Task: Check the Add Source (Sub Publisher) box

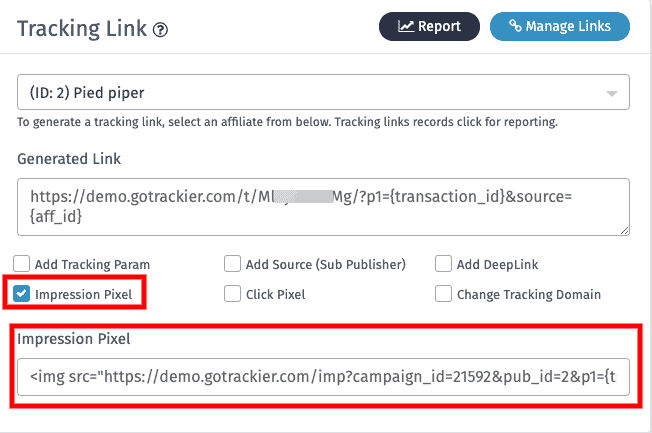Action: 233,265
